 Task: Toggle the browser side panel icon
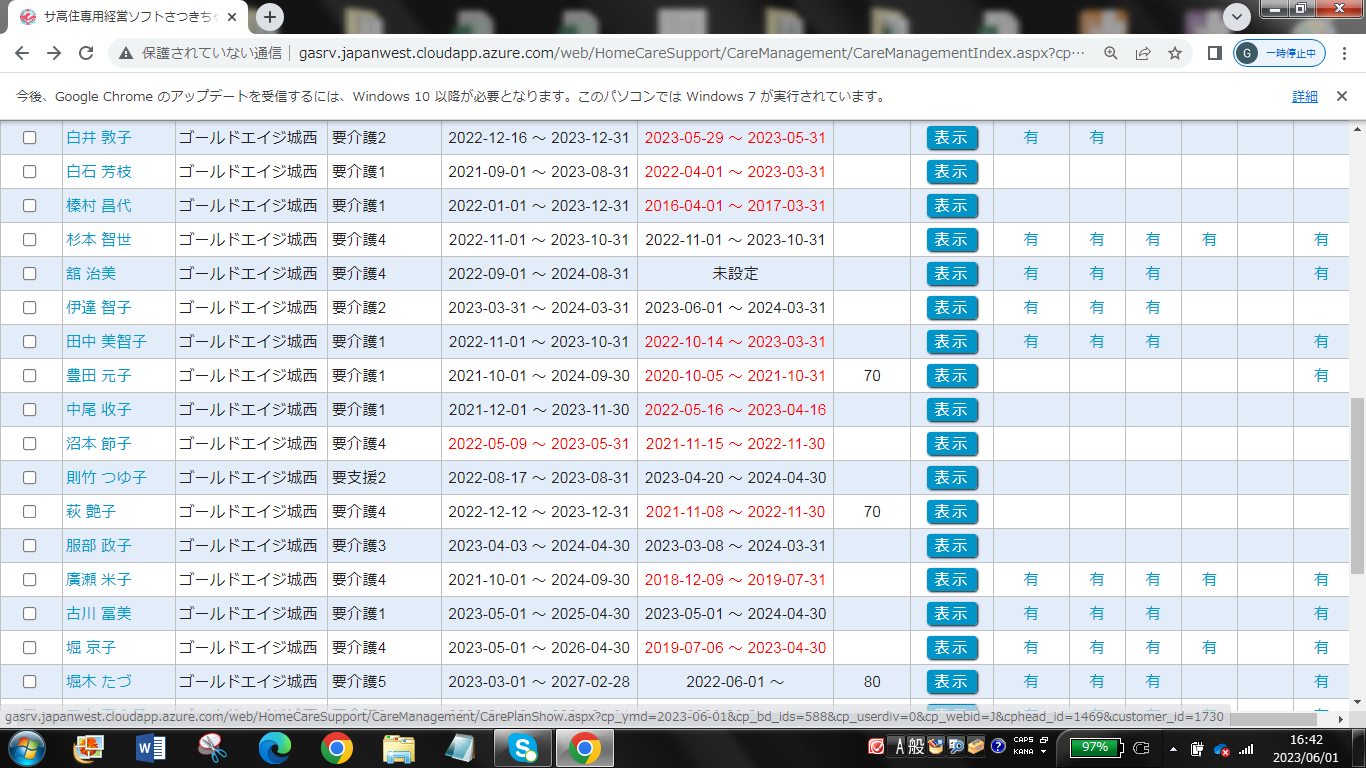point(1215,53)
